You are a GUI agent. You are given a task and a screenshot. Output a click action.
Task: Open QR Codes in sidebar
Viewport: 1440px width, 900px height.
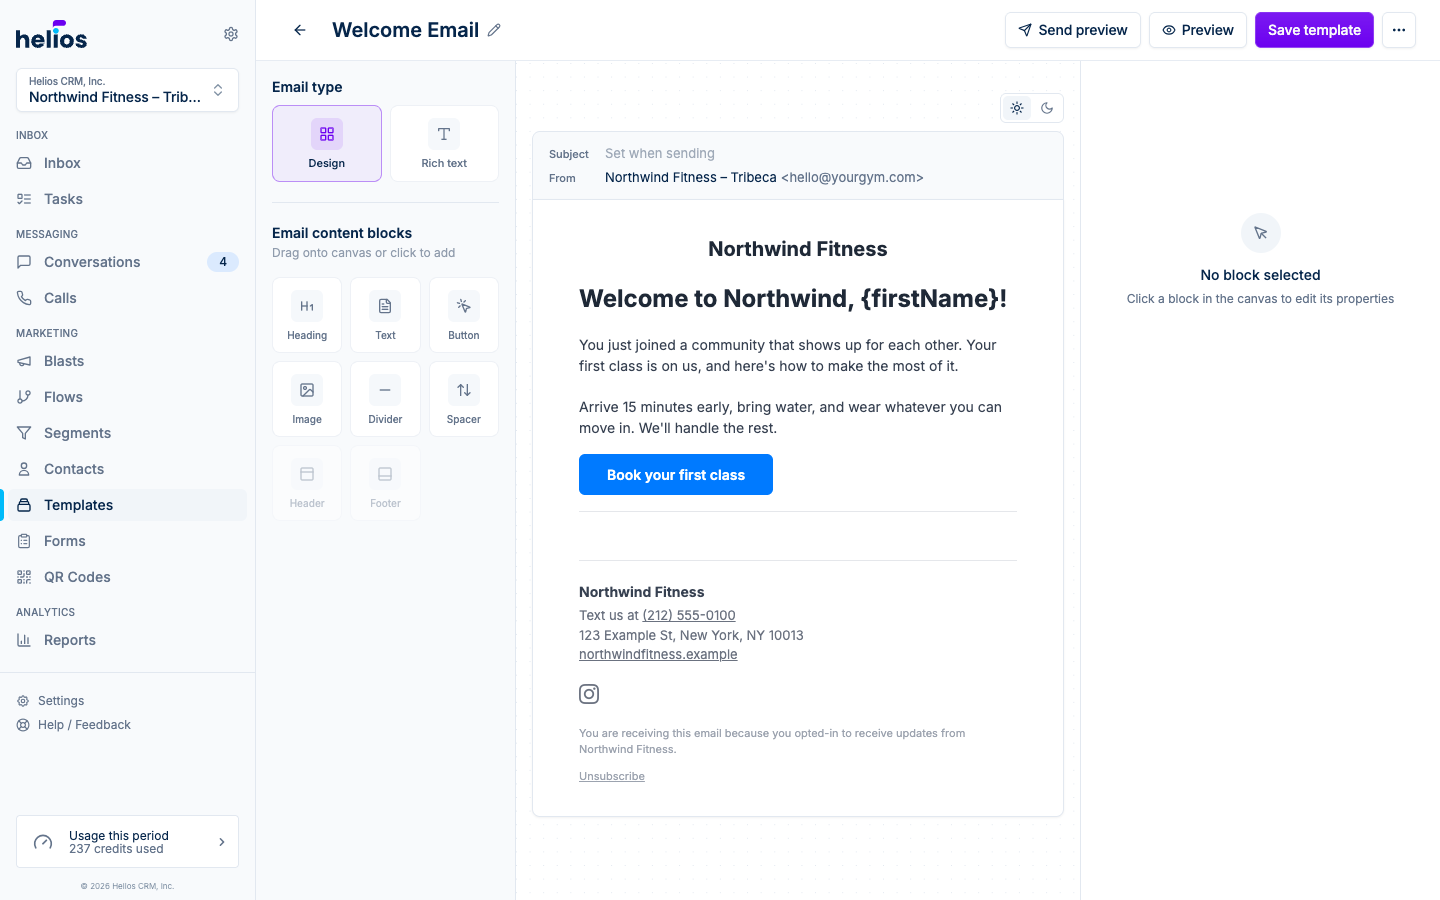click(x=125, y=577)
